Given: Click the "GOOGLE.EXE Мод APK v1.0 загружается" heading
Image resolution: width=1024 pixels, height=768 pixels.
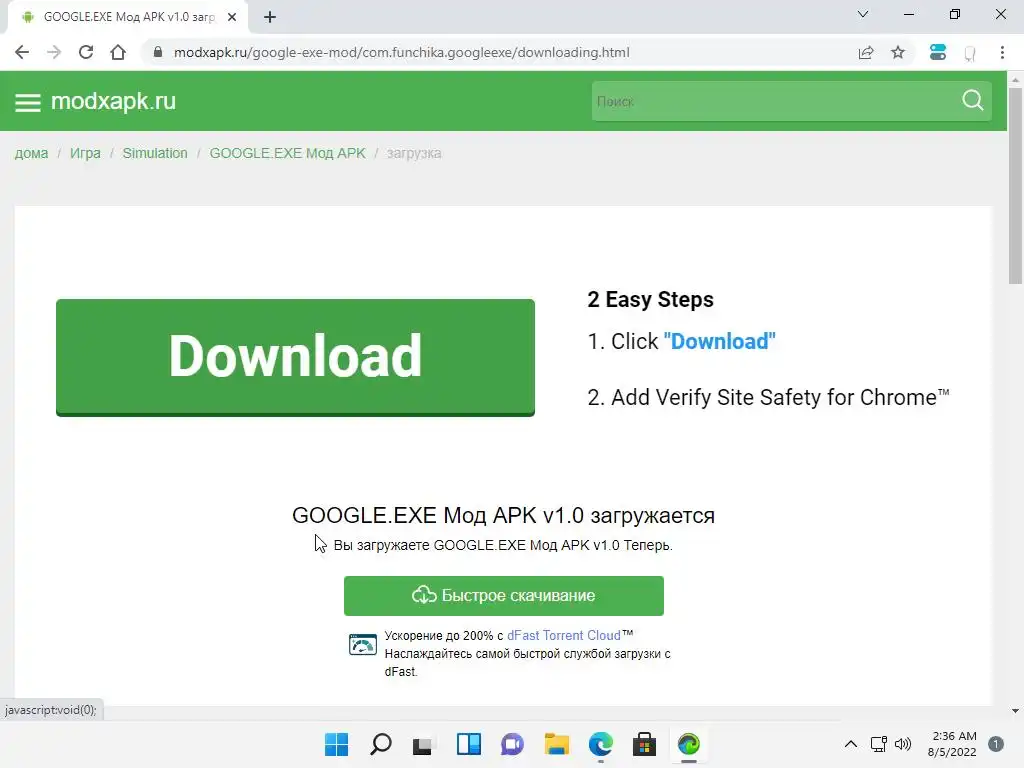Looking at the screenshot, I should point(504,515).
